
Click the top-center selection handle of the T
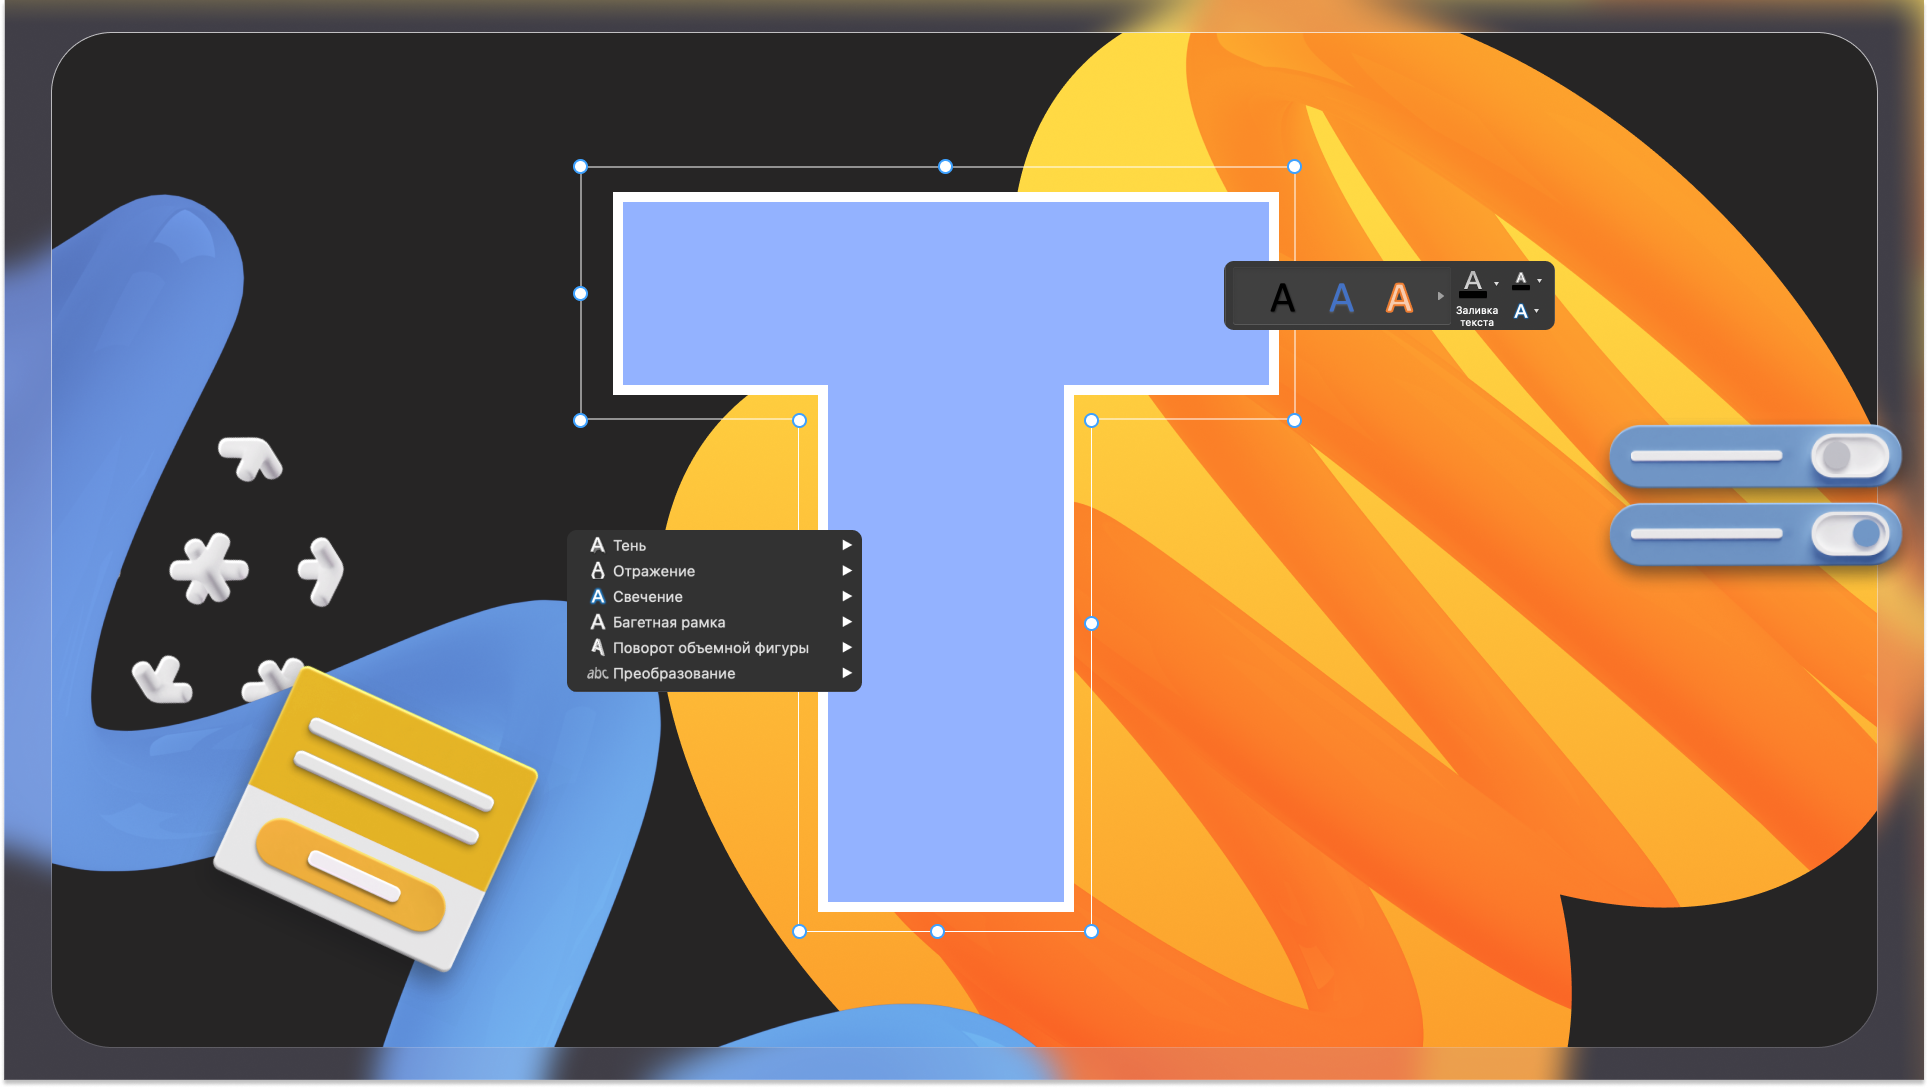click(945, 167)
